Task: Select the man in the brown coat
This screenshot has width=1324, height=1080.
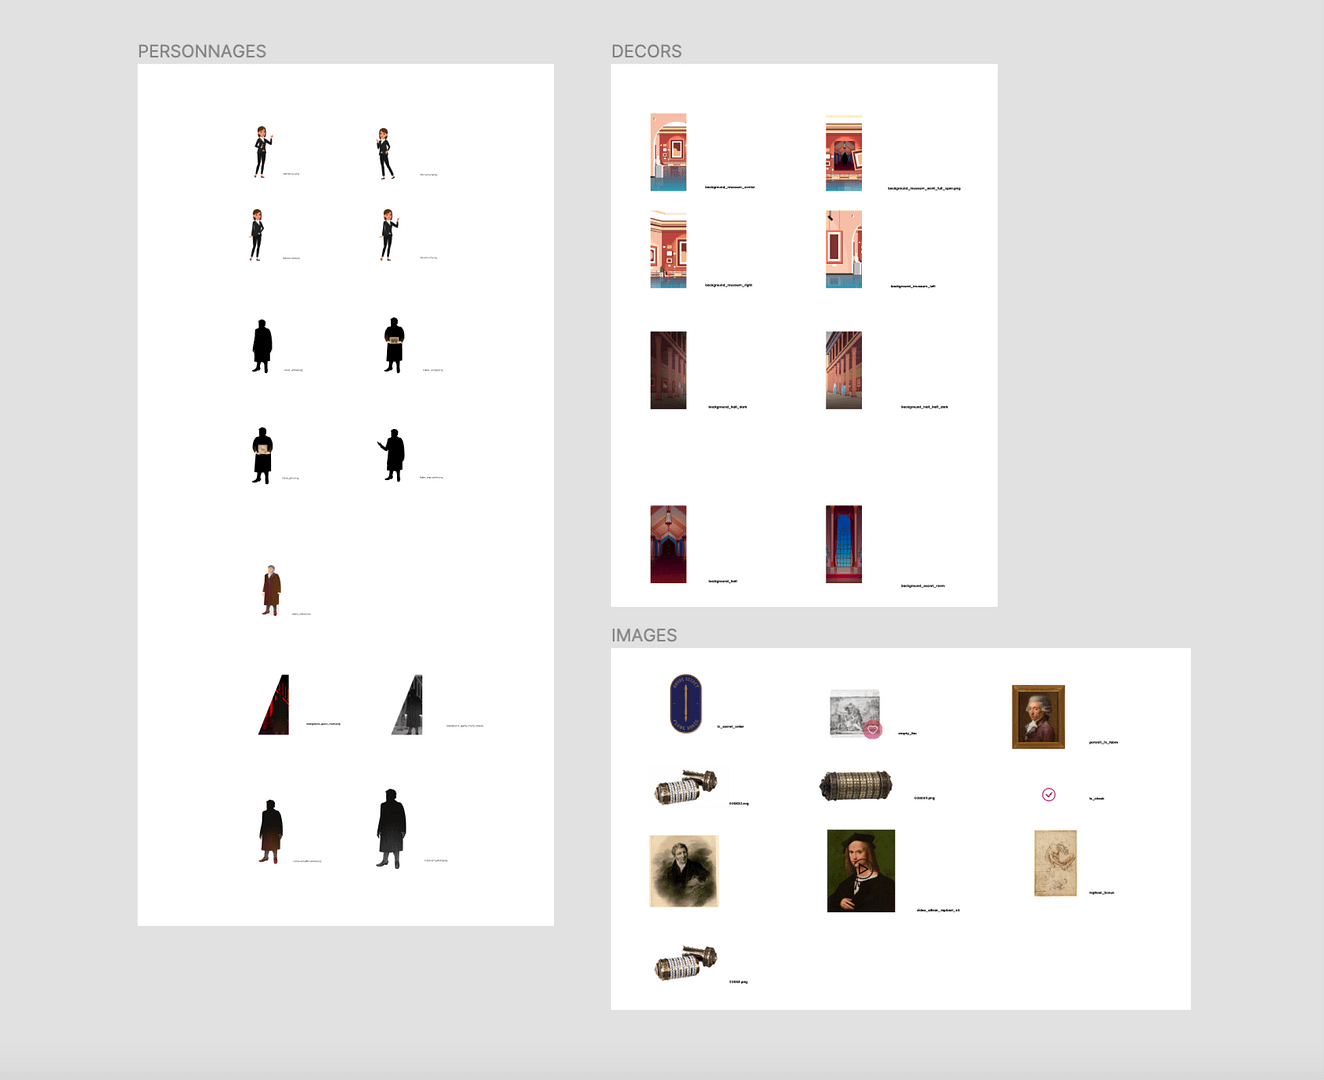Action: (x=271, y=590)
